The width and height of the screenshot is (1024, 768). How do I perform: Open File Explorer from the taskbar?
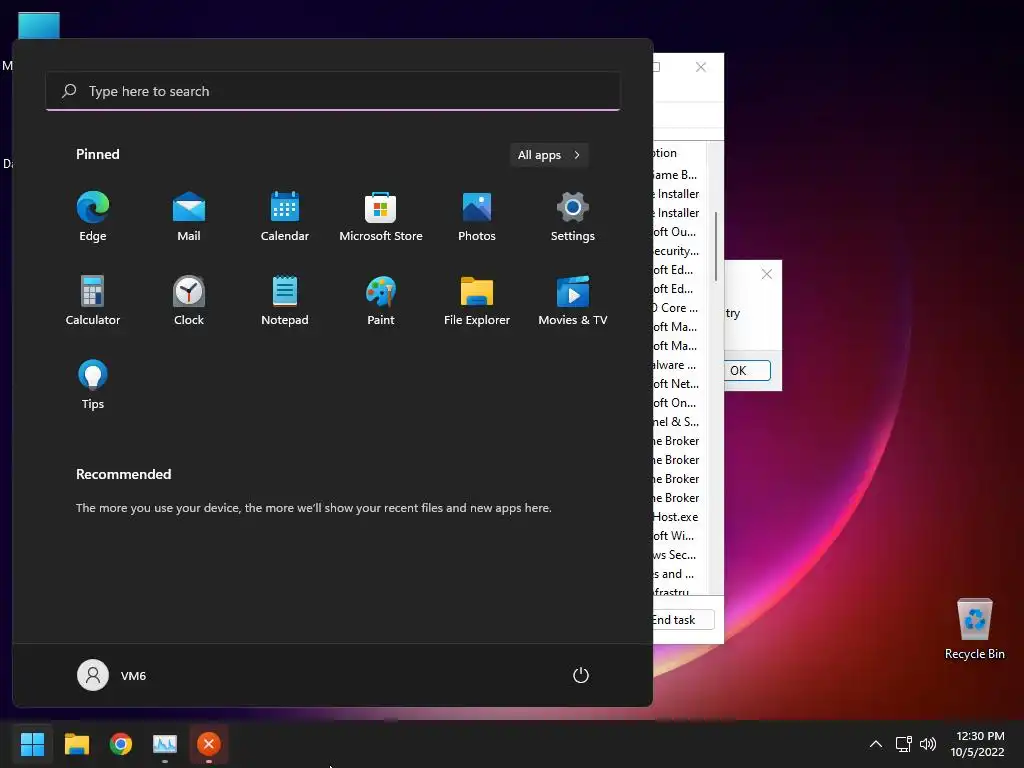click(76, 744)
